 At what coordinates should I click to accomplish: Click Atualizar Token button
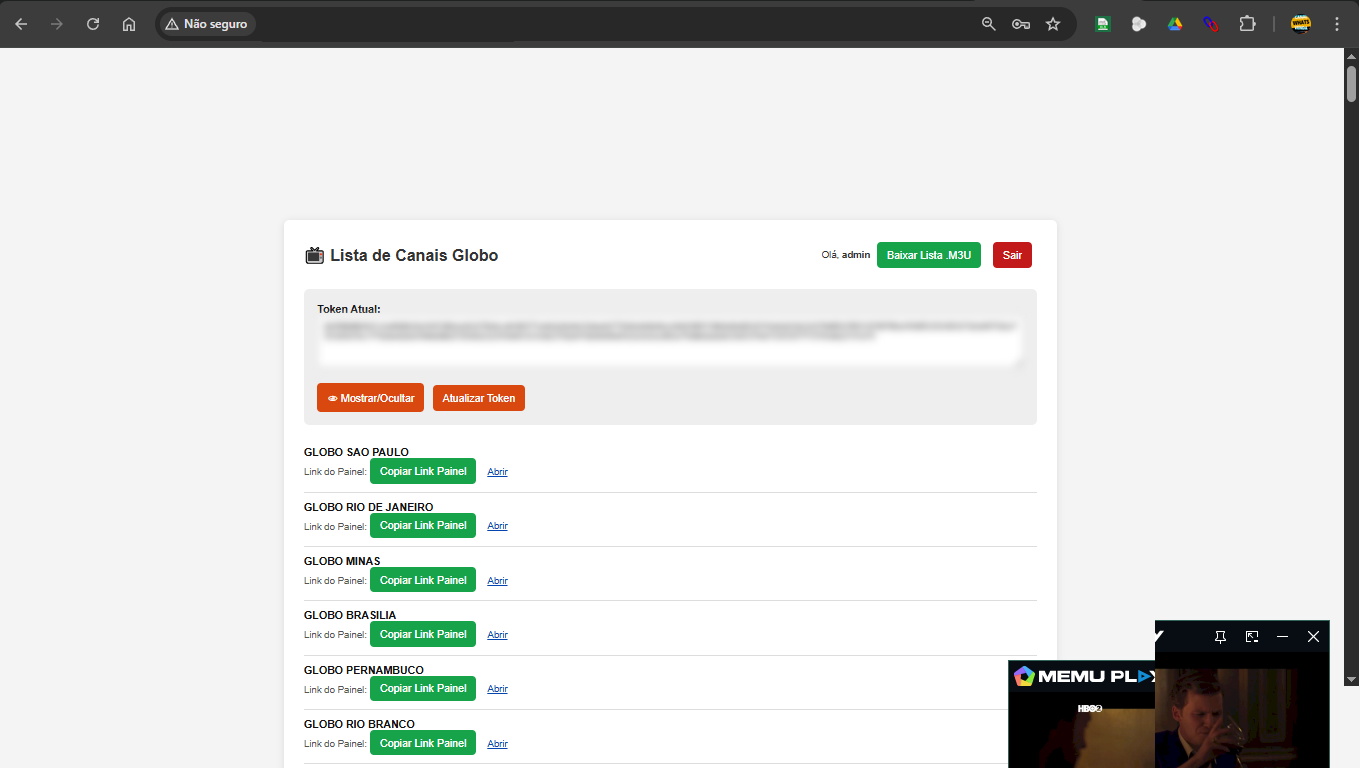click(478, 397)
